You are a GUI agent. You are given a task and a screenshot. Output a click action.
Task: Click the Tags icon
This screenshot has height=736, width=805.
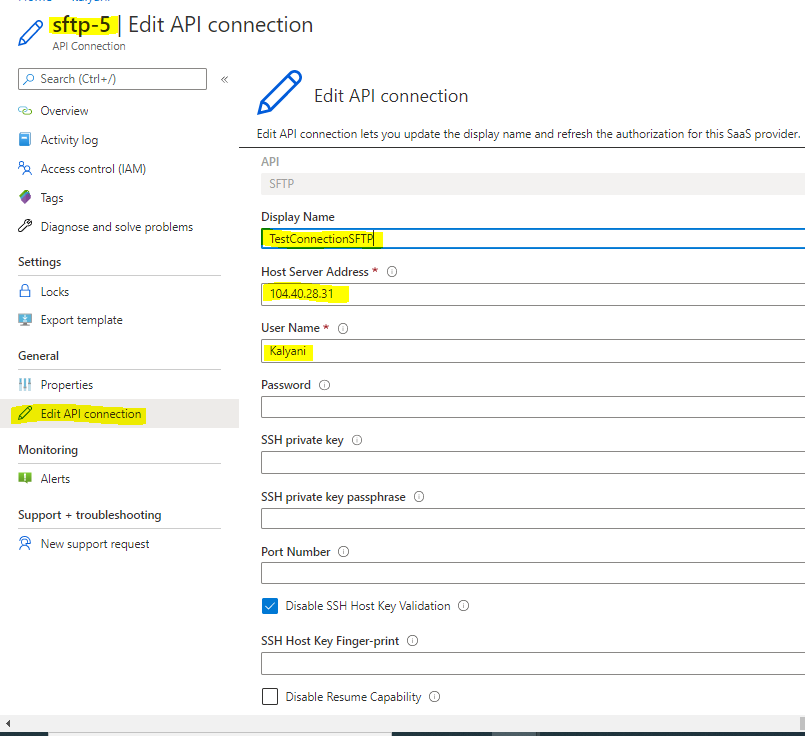pyautogui.click(x=25, y=197)
